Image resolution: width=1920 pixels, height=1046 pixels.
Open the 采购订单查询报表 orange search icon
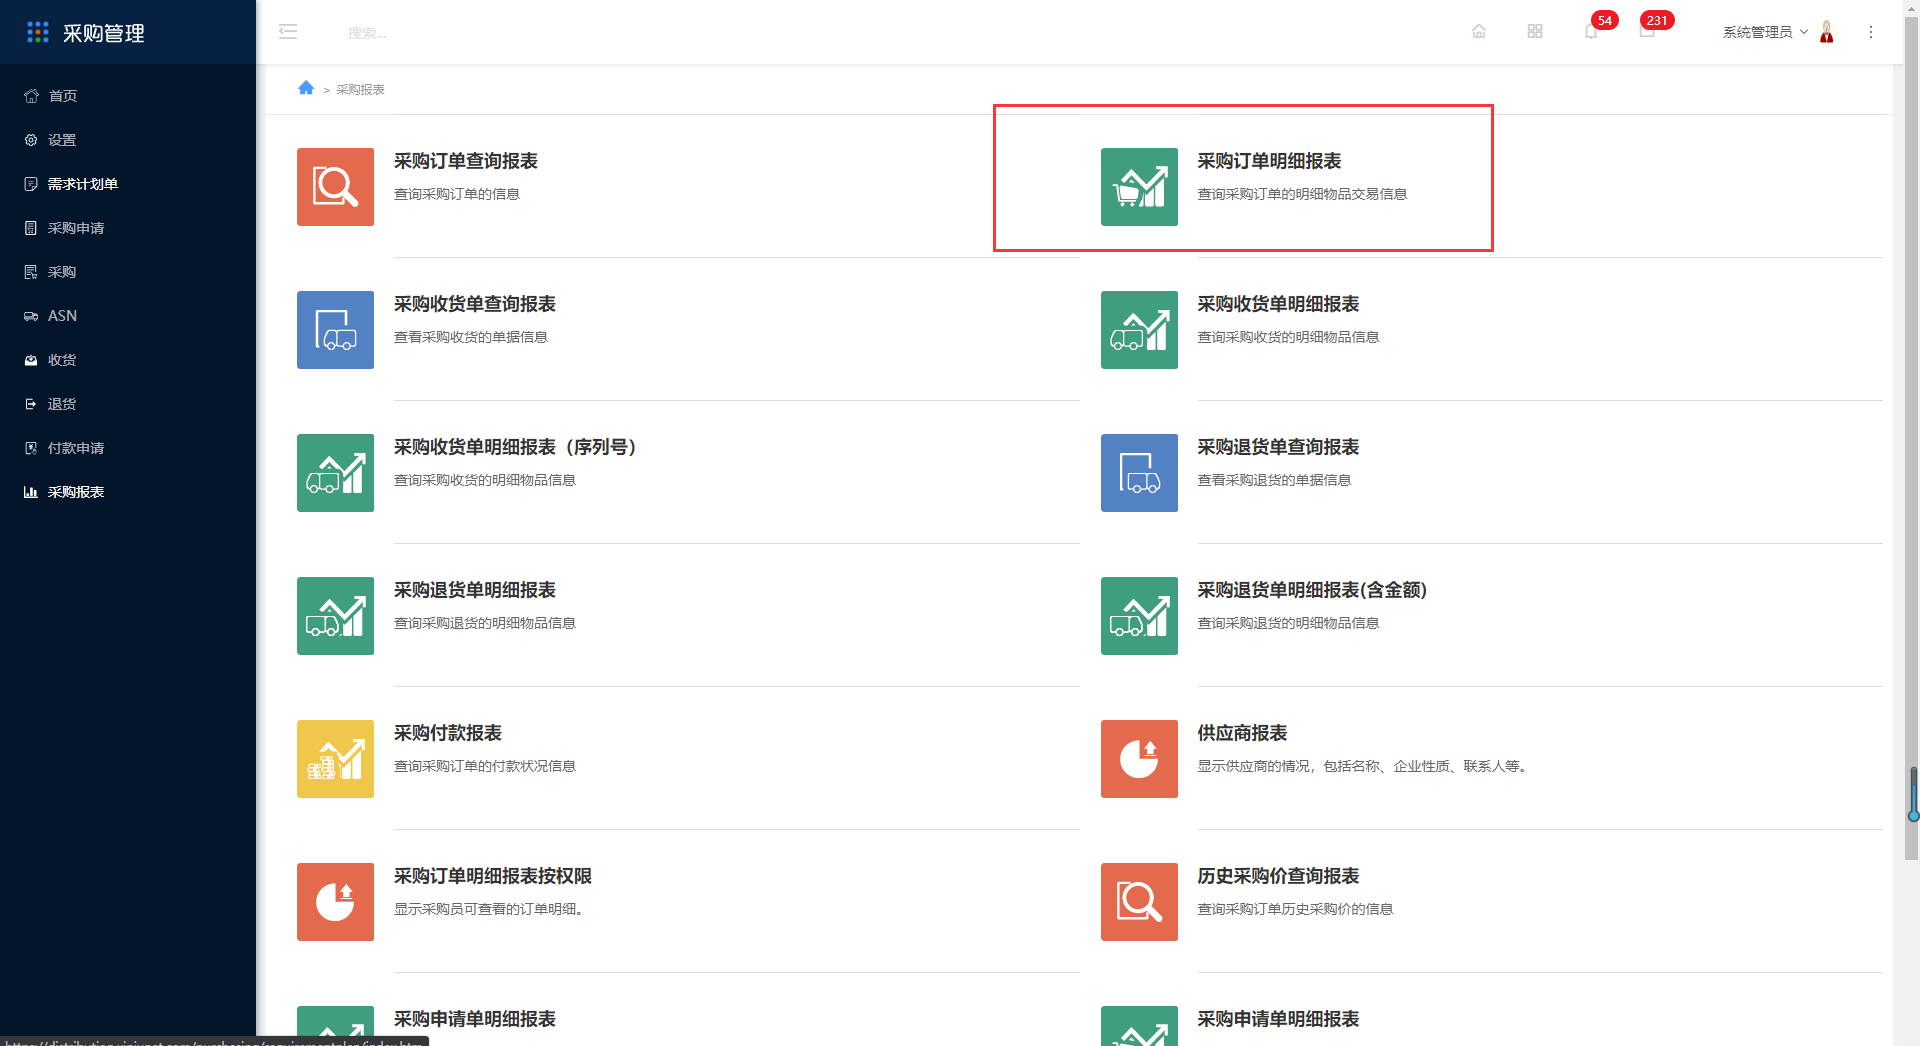pyautogui.click(x=335, y=187)
